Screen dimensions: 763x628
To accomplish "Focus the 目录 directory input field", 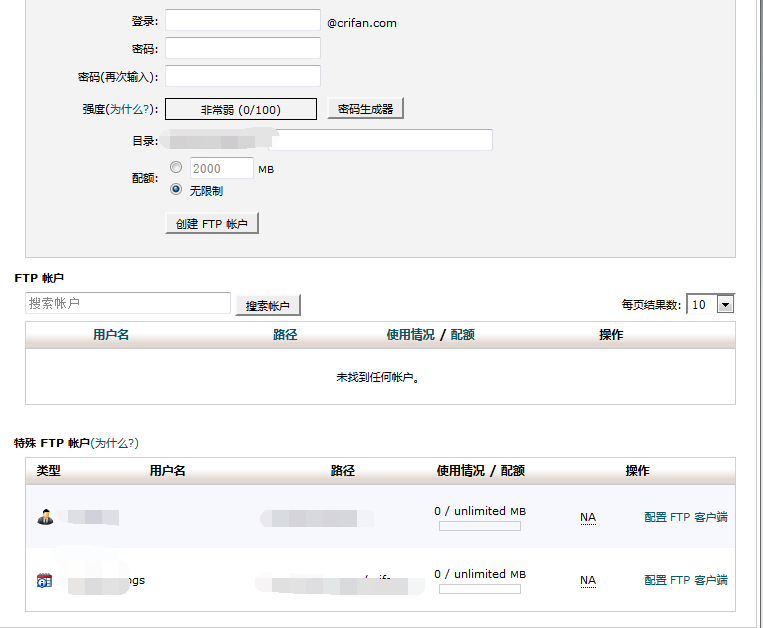I will click(382, 140).
